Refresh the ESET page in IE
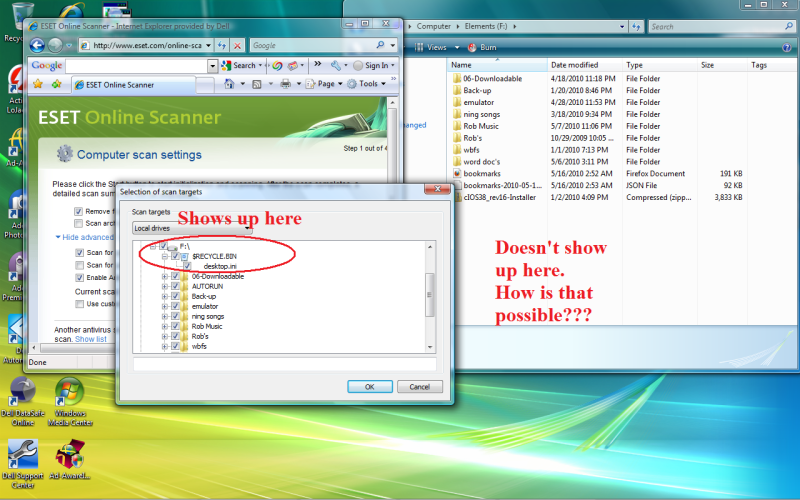The width and height of the screenshot is (800, 500). (x=222, y=45)
